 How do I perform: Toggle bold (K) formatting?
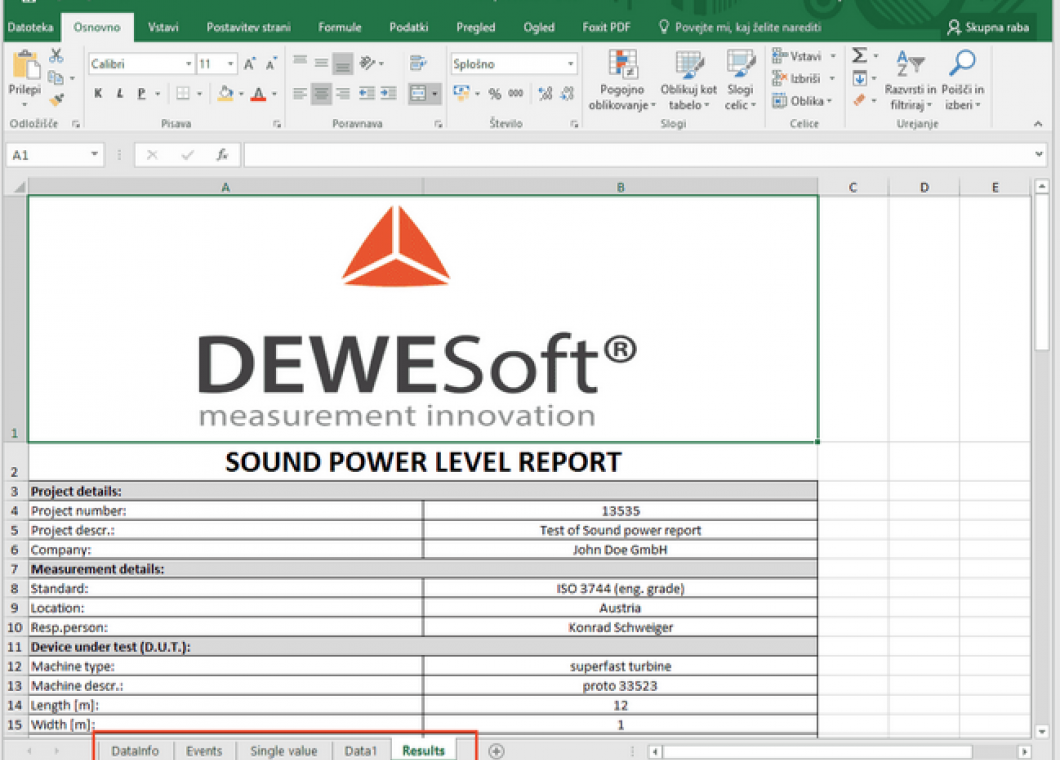(99, 93)
